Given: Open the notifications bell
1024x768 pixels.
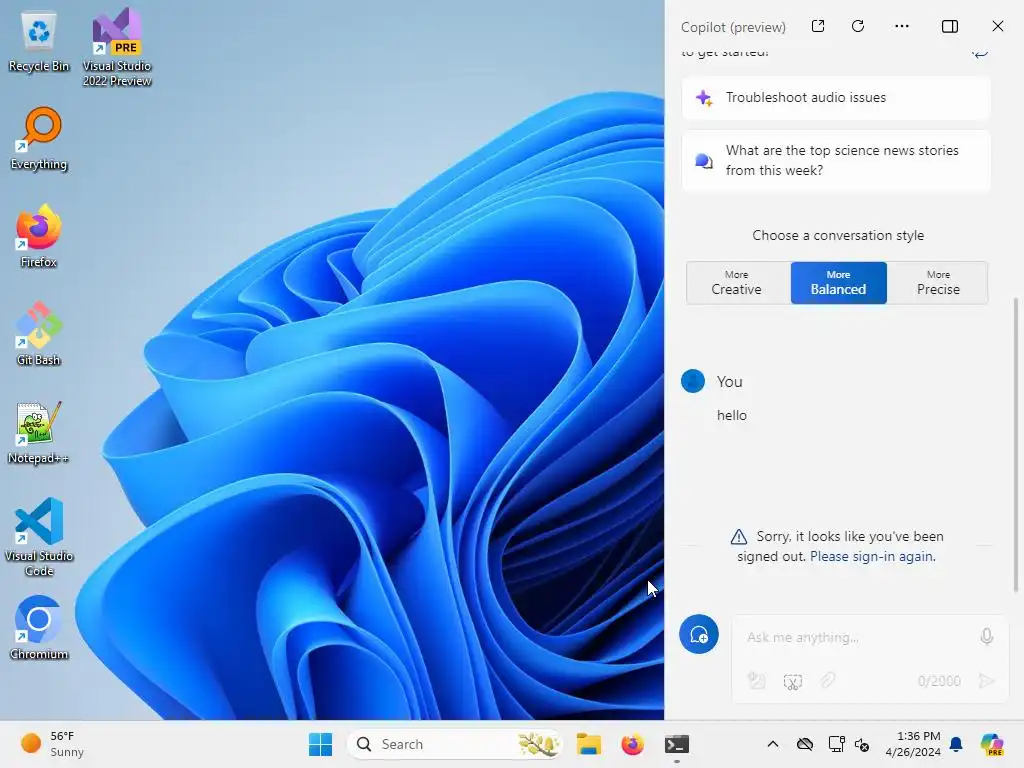Looking at the screenshot, I should pos(956,744).
